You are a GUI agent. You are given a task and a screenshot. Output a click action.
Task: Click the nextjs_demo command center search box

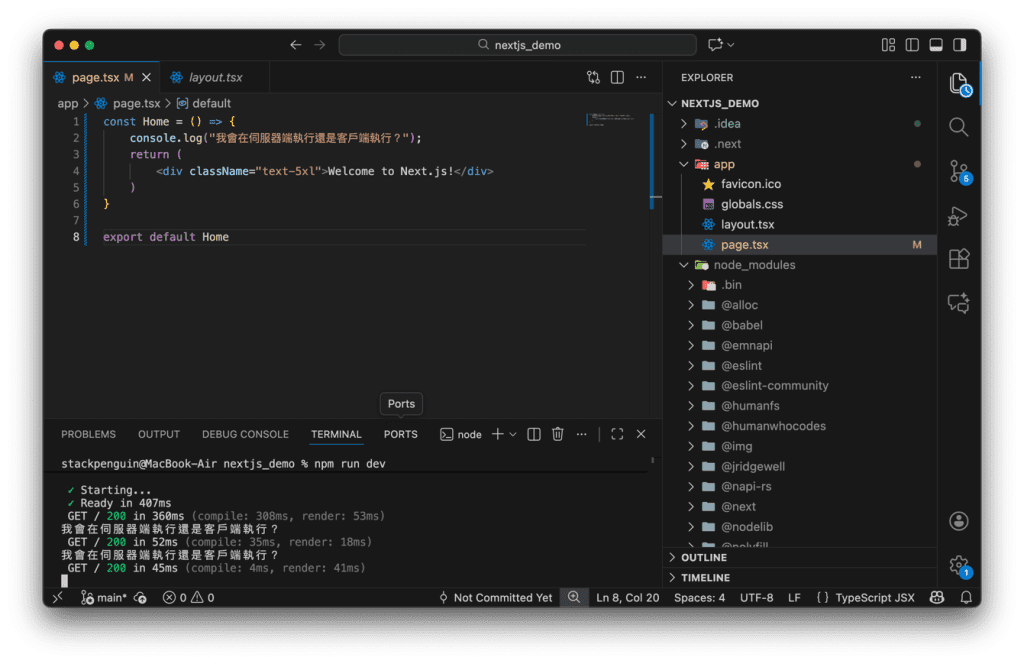[x=517, y=45]
